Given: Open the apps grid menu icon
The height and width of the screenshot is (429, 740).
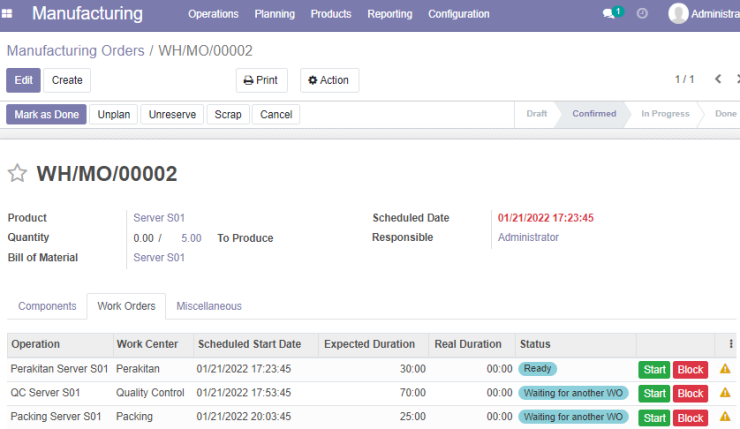Looking at the screenshot, I should (x=7, y=14).
